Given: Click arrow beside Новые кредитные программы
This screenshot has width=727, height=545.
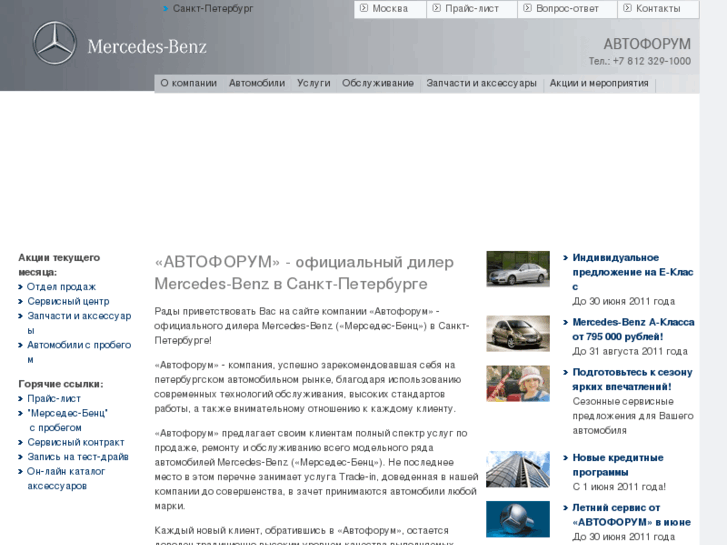Looking at the screenshot, I should tap(566, 458).
